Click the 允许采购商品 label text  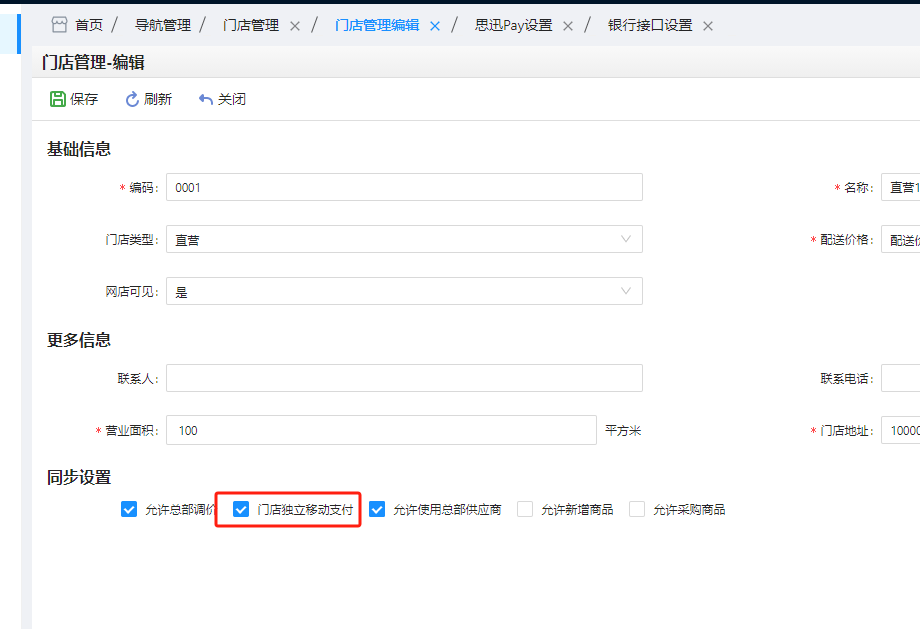(x=689, y=509)
